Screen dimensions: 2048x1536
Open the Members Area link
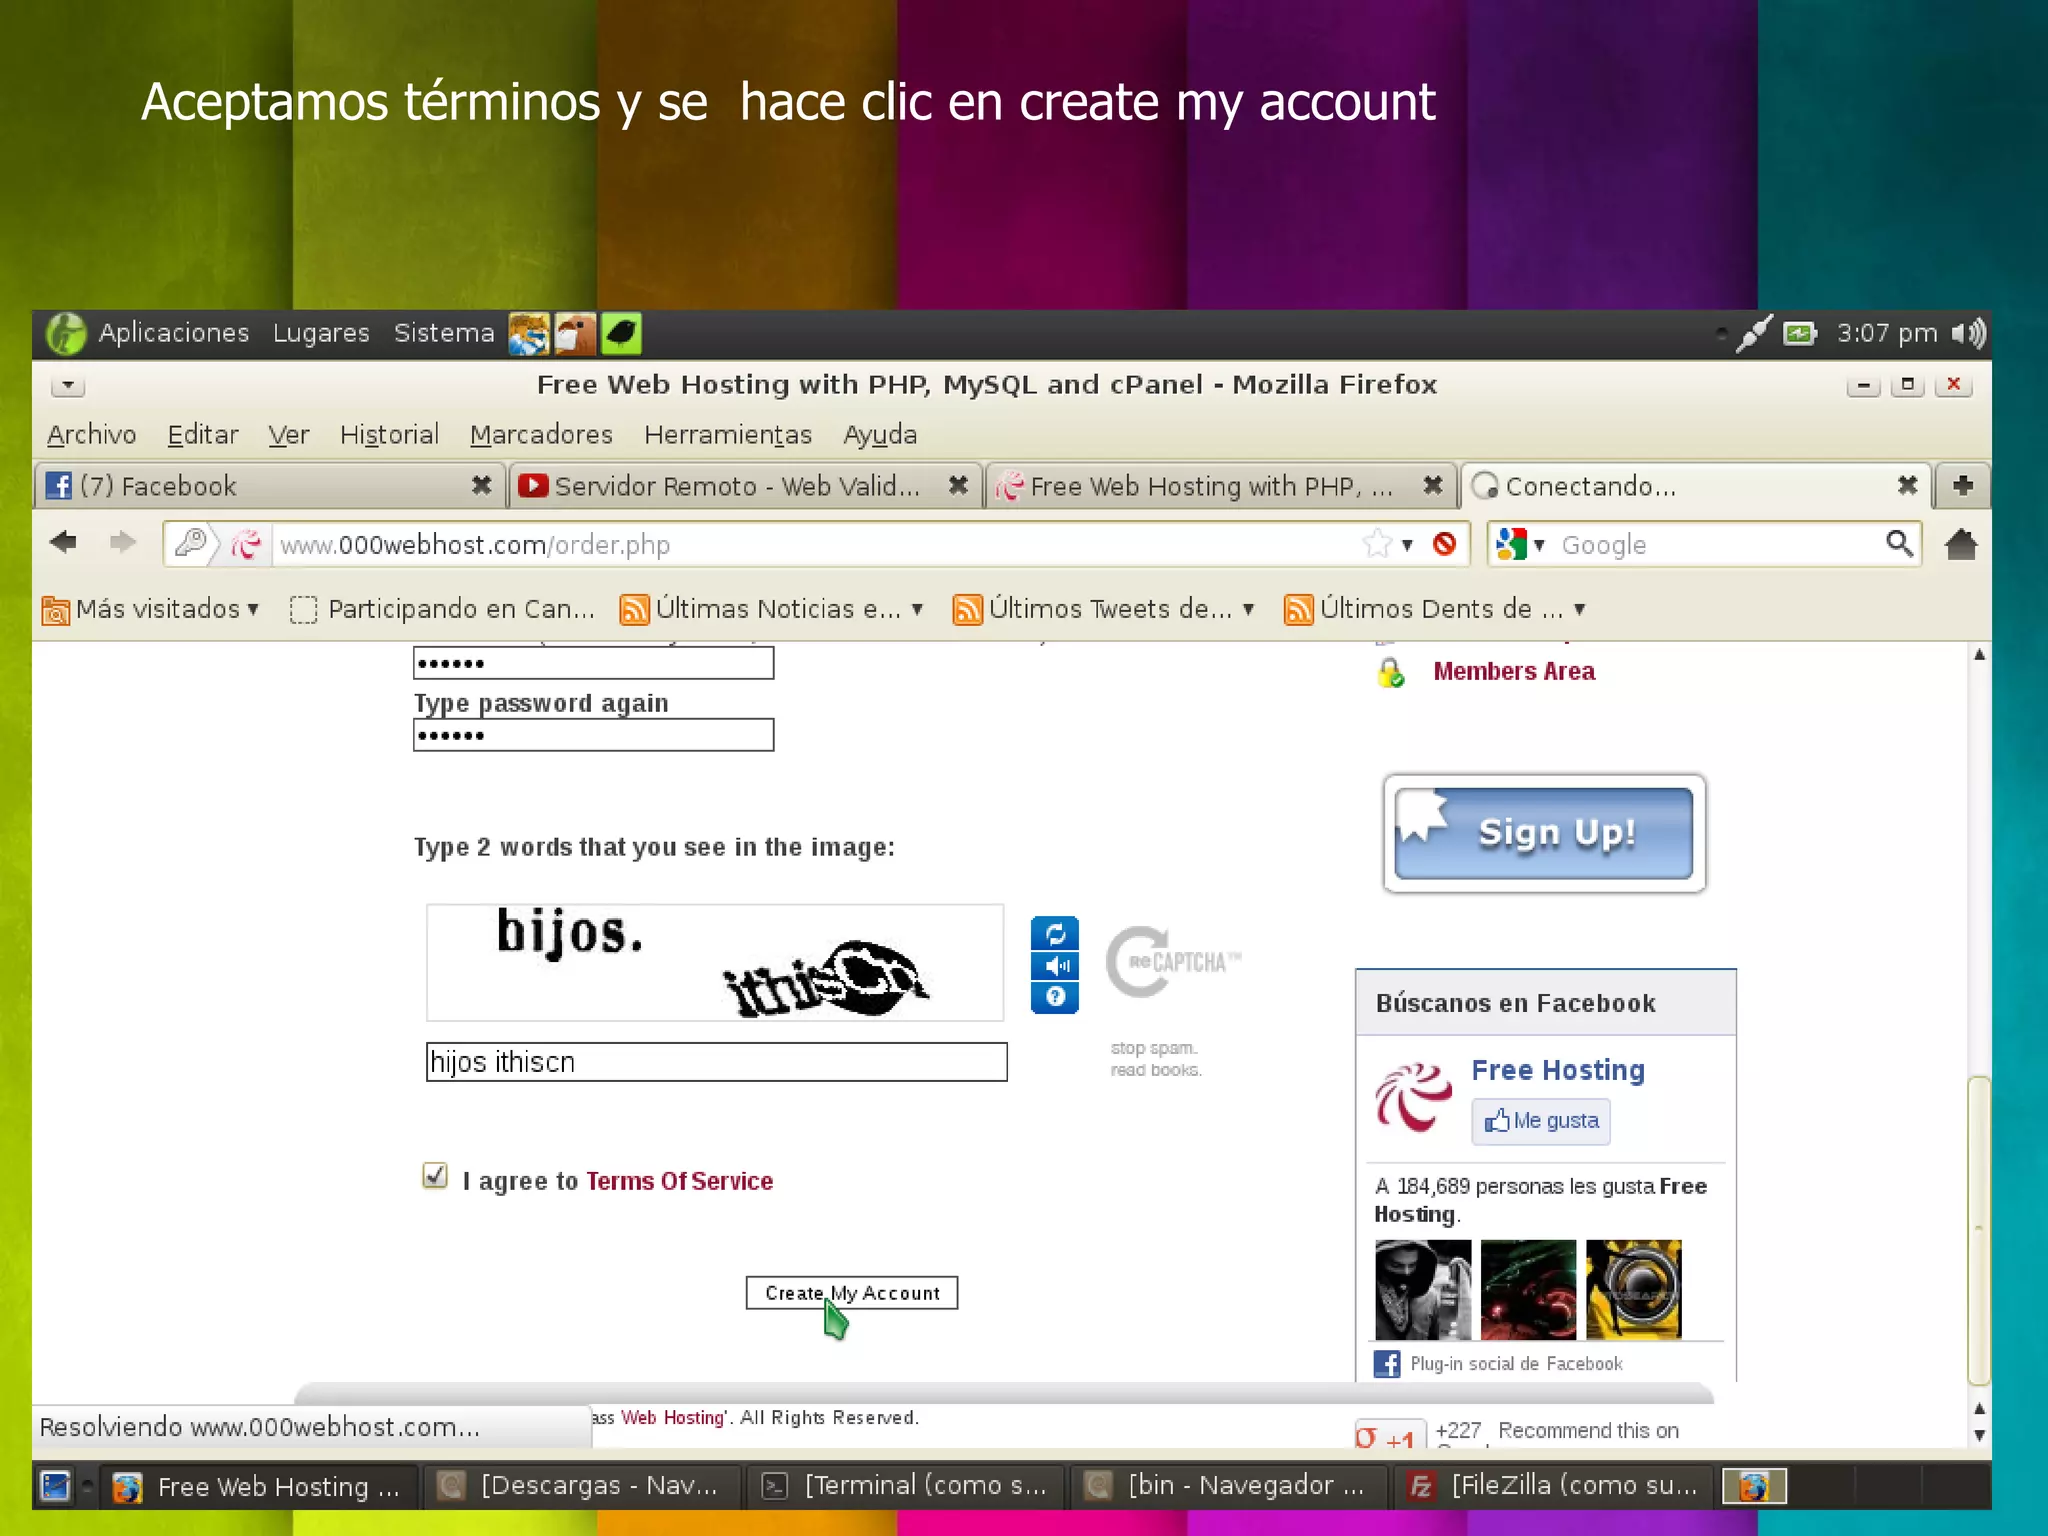coord(1514,671)
